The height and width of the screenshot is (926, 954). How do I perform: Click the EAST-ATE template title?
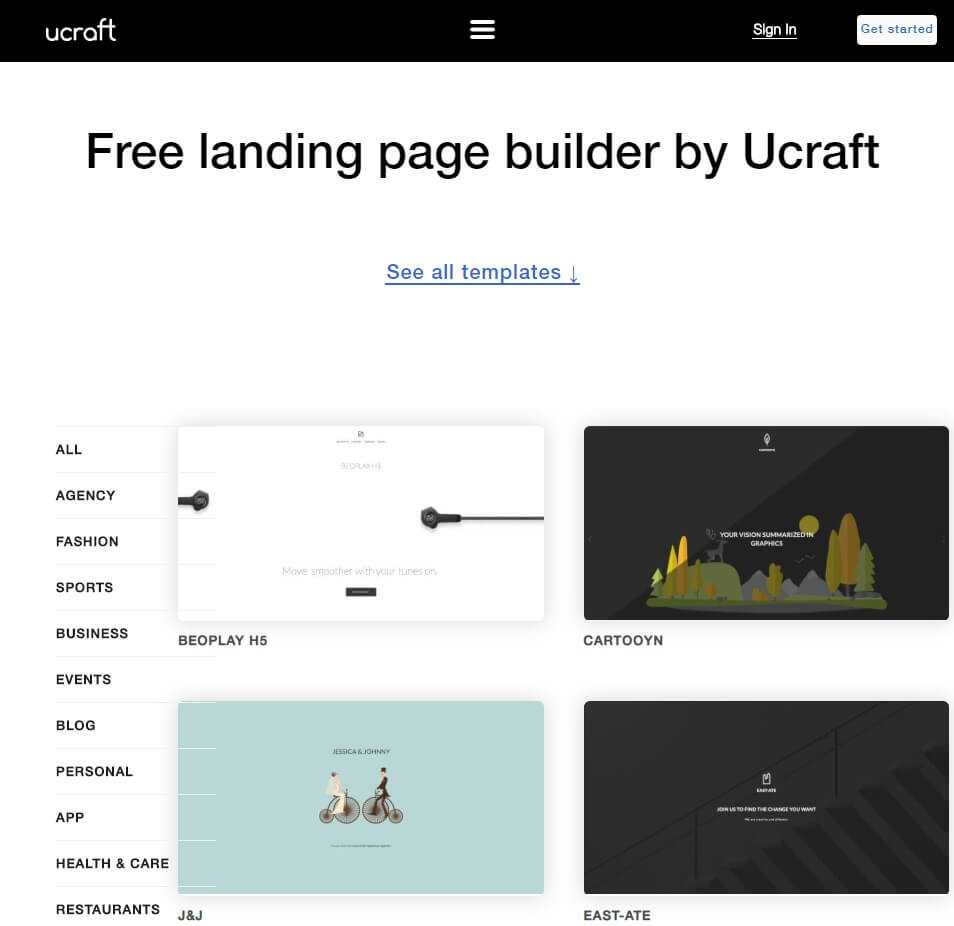coord(617,916)
